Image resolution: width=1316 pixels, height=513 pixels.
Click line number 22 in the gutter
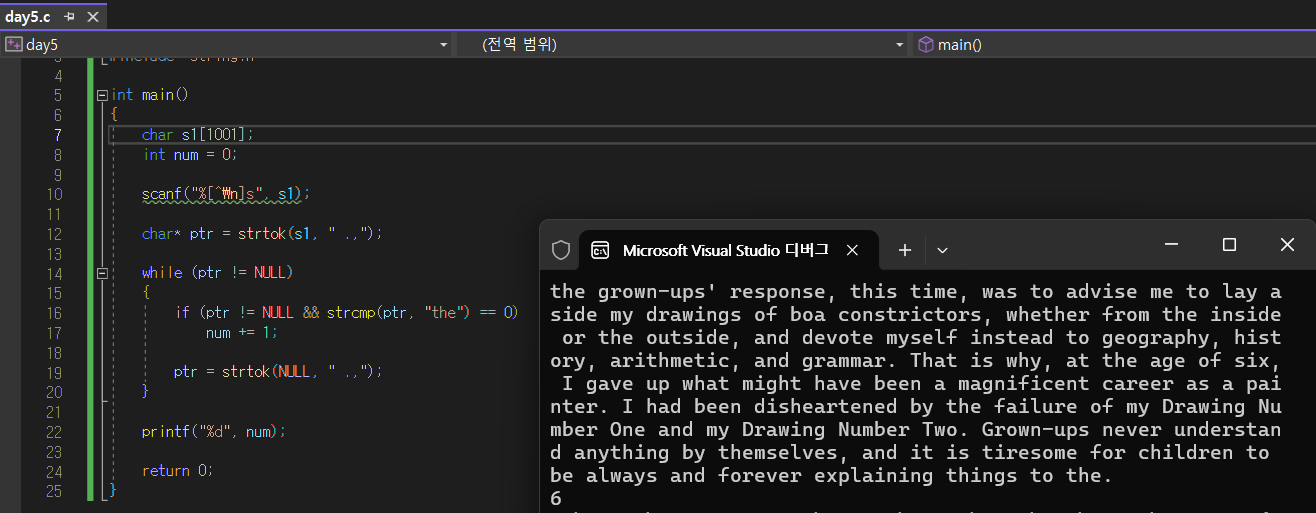pos(54,431)
